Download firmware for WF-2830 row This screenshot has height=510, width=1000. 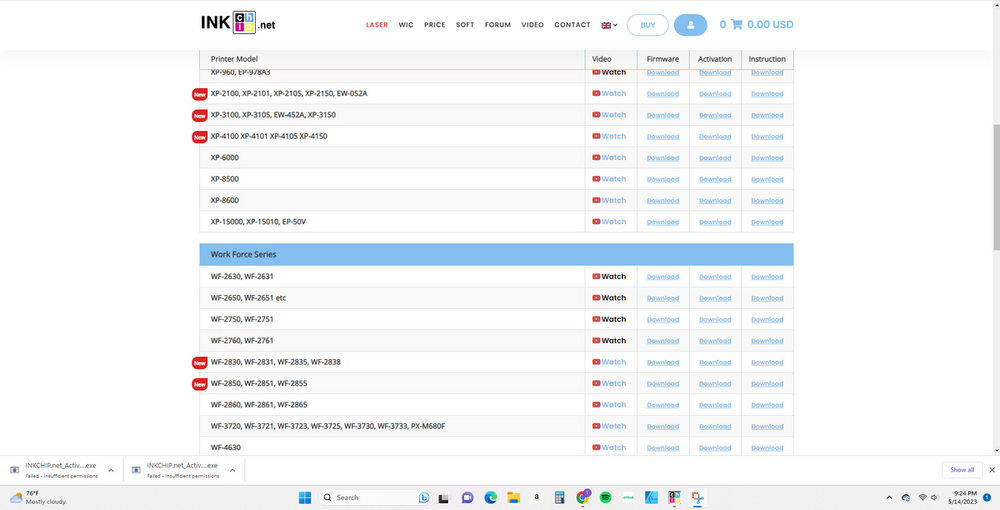(663, 362)
